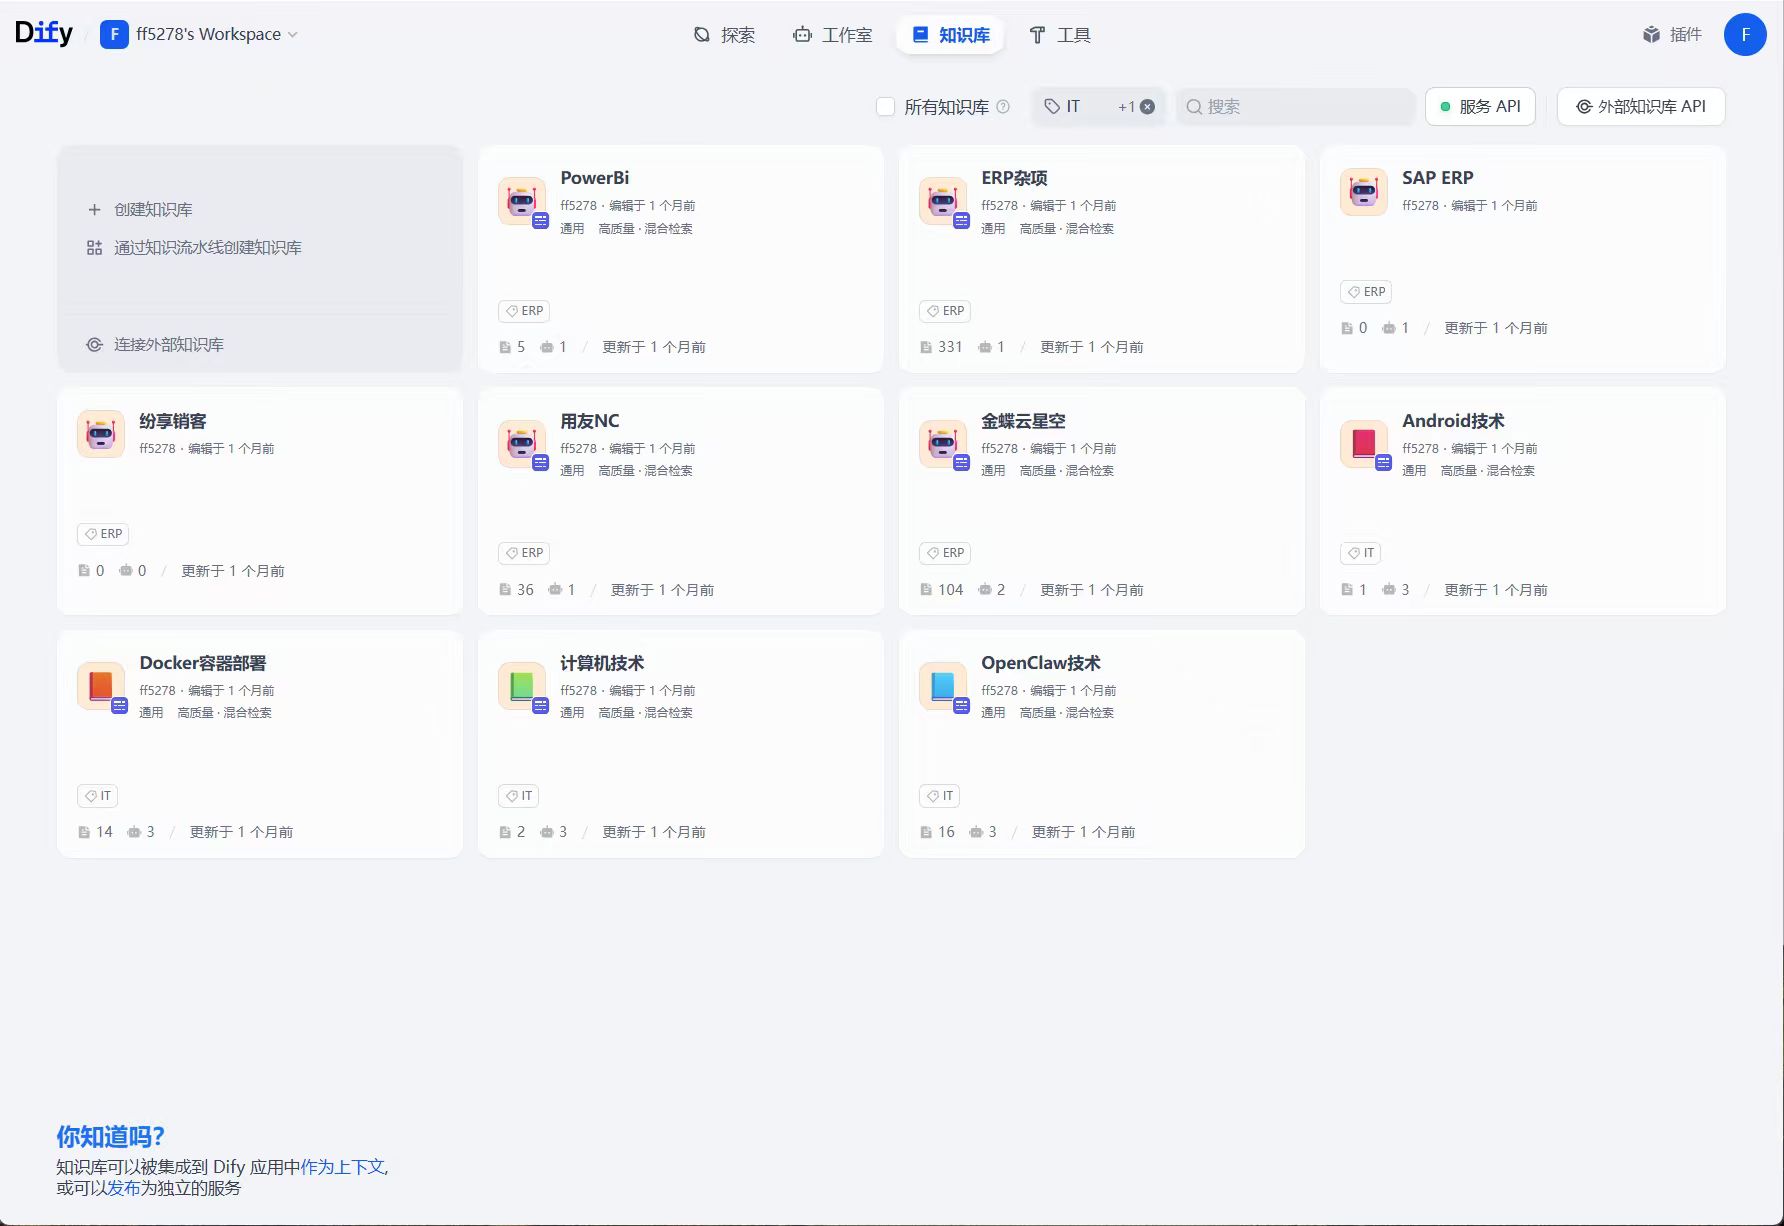Click the IT tag on 计算机技术 card
Image resolution: width=1784 pixels, height=1226 pixels.
[x=519, y=796]
